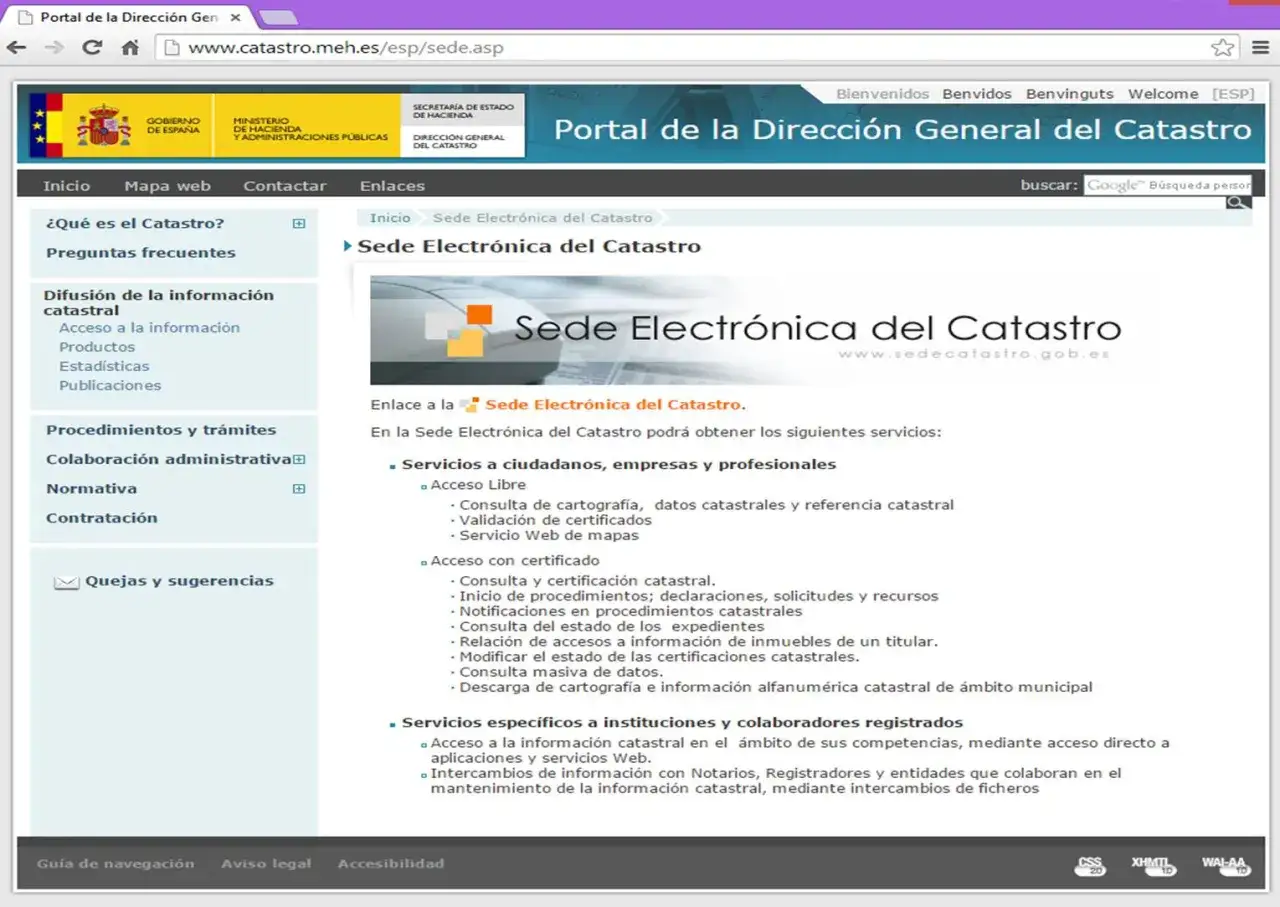Open Aviso legal footer link
1280x907 pixels.
coord(266,864)
